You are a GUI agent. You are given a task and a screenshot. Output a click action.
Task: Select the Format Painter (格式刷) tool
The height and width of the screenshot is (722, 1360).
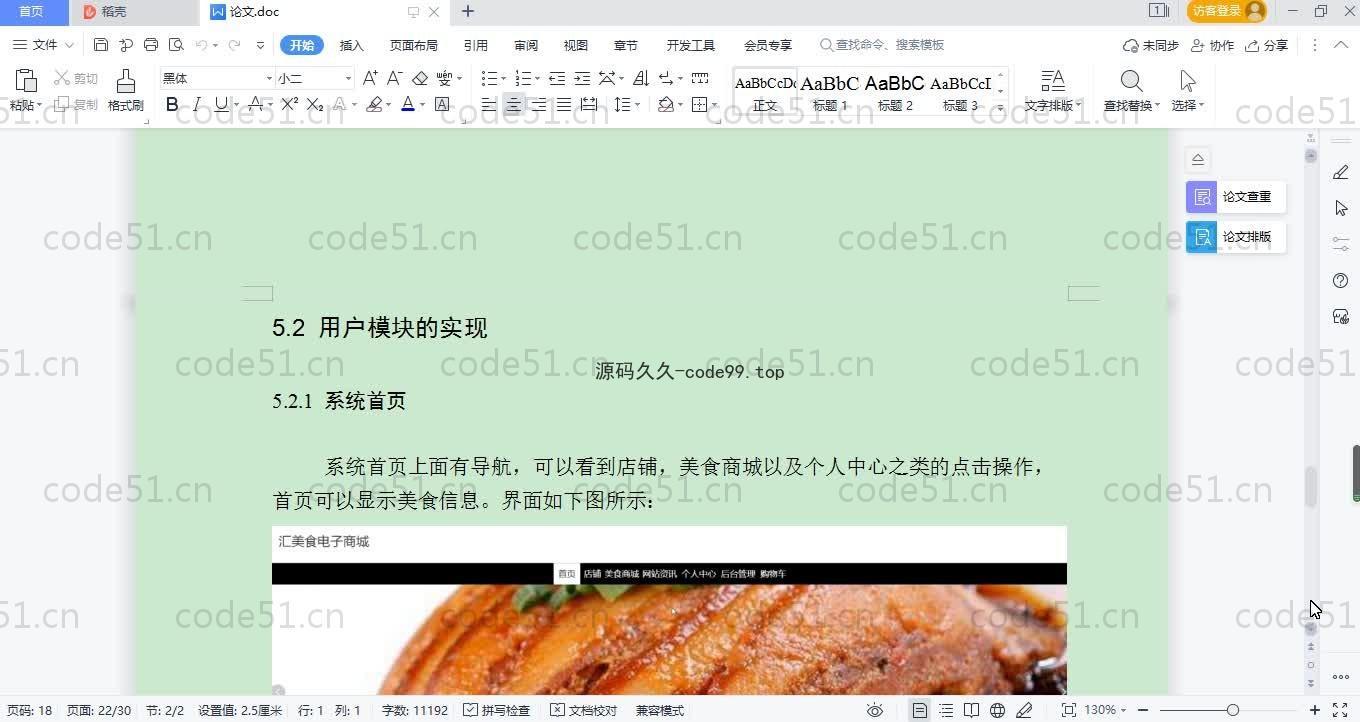pos(125,89)
